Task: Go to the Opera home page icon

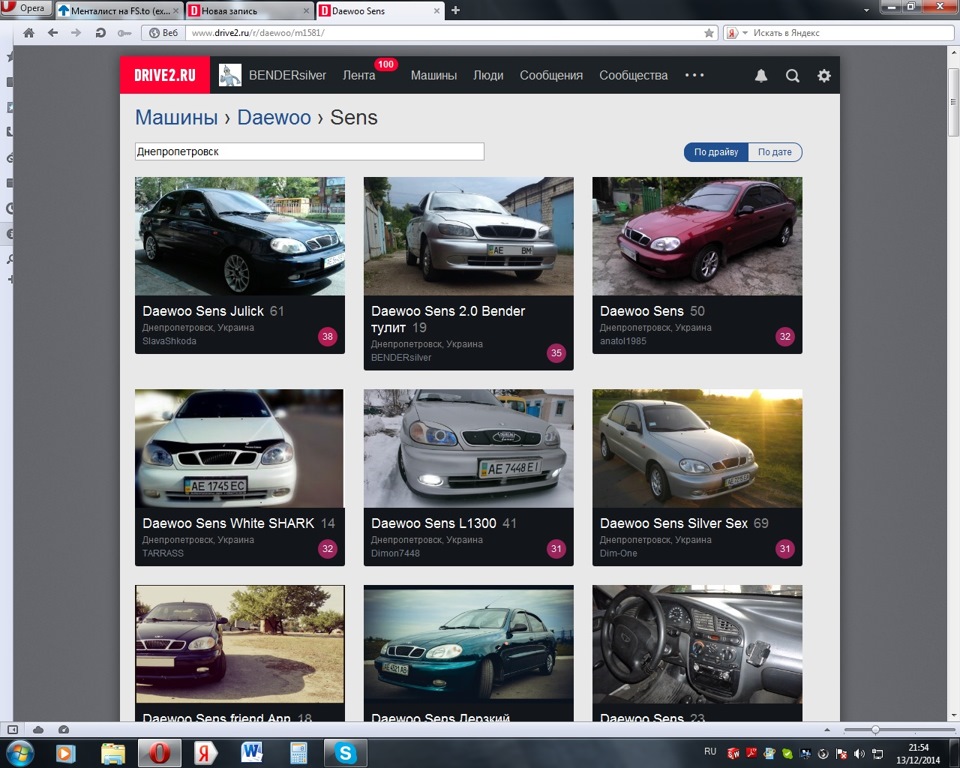Action: point(28,33)
